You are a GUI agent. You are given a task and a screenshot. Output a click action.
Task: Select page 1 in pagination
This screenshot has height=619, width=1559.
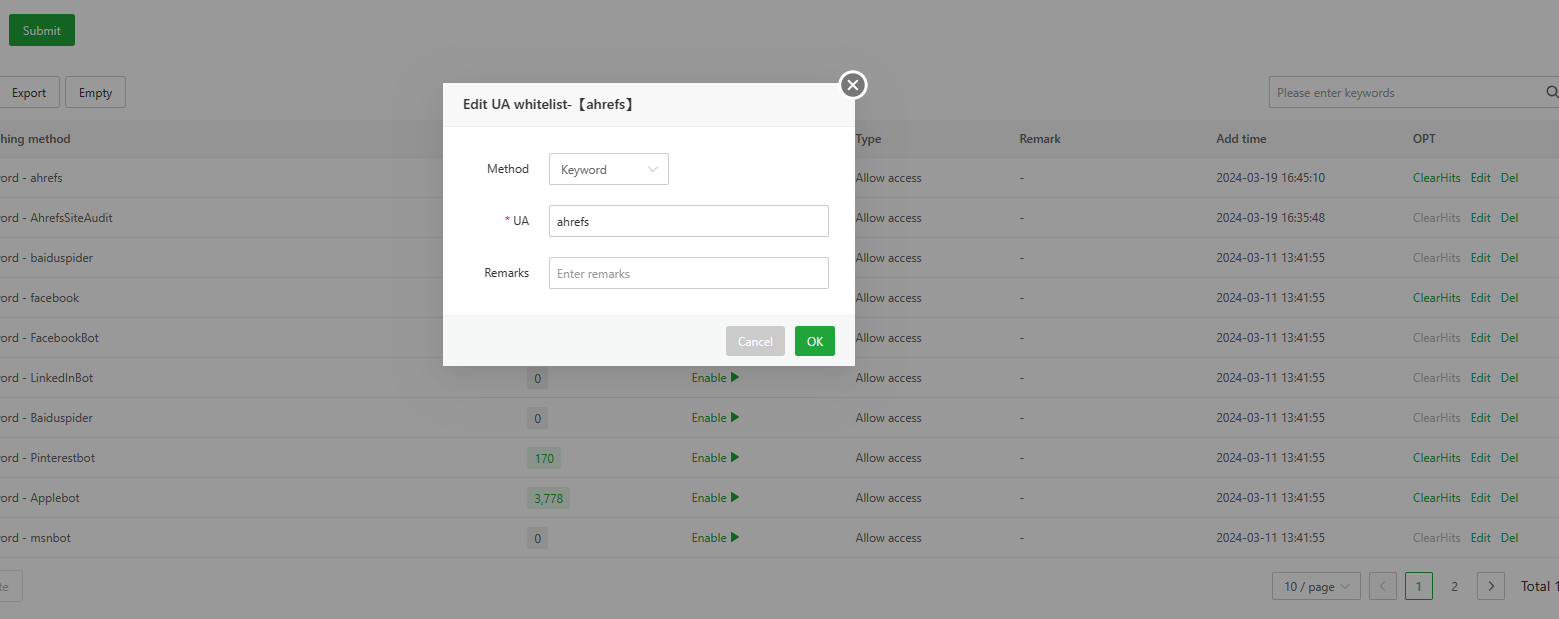[1418, 586]
